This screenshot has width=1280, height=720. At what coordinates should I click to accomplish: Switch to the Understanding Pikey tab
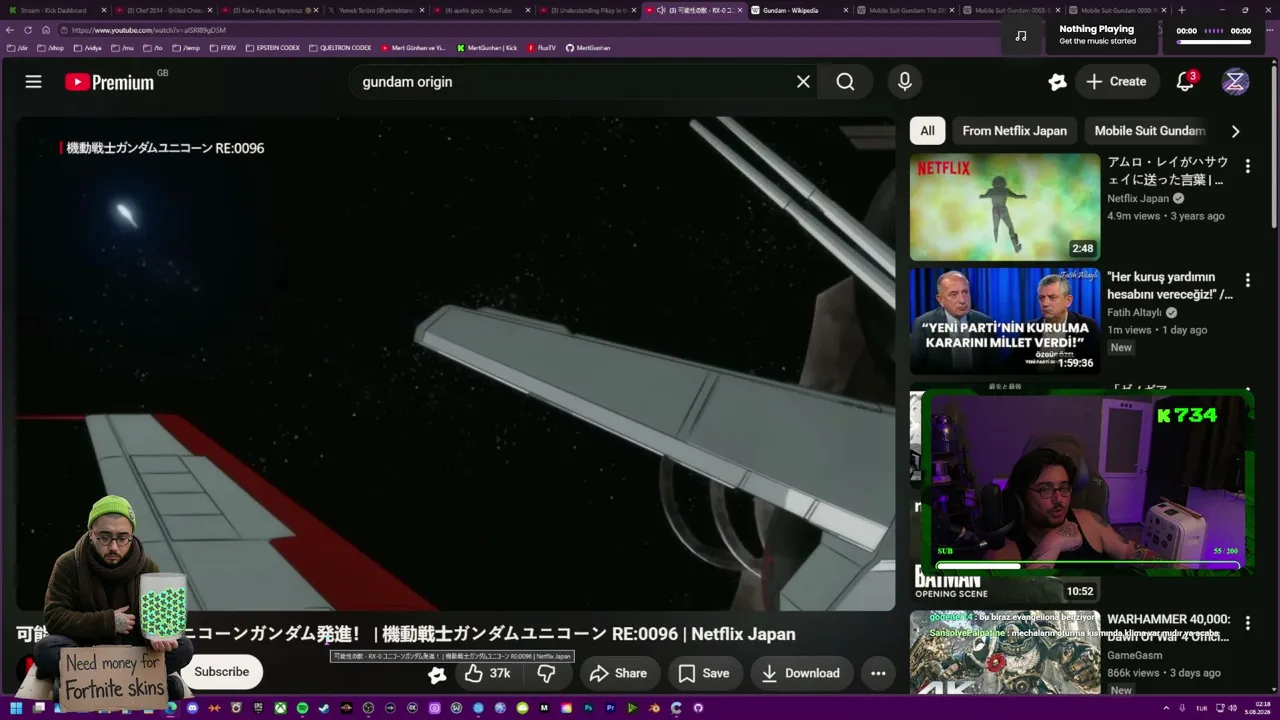point(589,10)
